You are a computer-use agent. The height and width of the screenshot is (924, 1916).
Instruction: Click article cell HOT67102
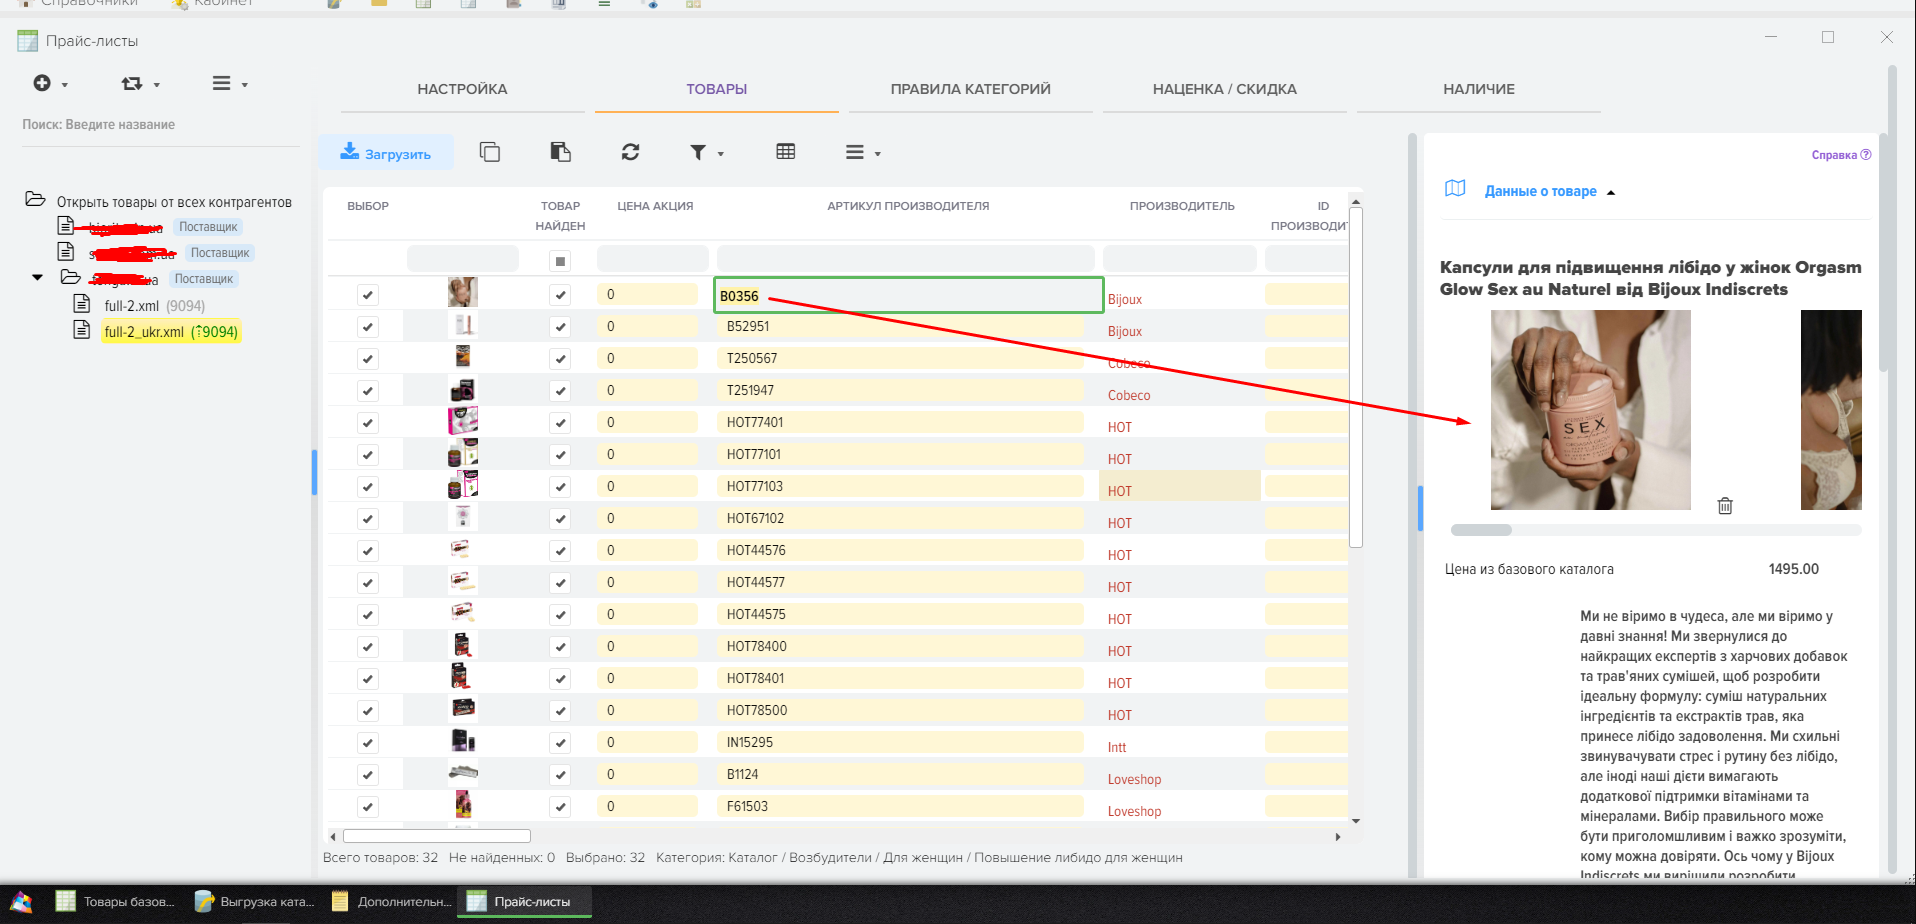point(899,518)
